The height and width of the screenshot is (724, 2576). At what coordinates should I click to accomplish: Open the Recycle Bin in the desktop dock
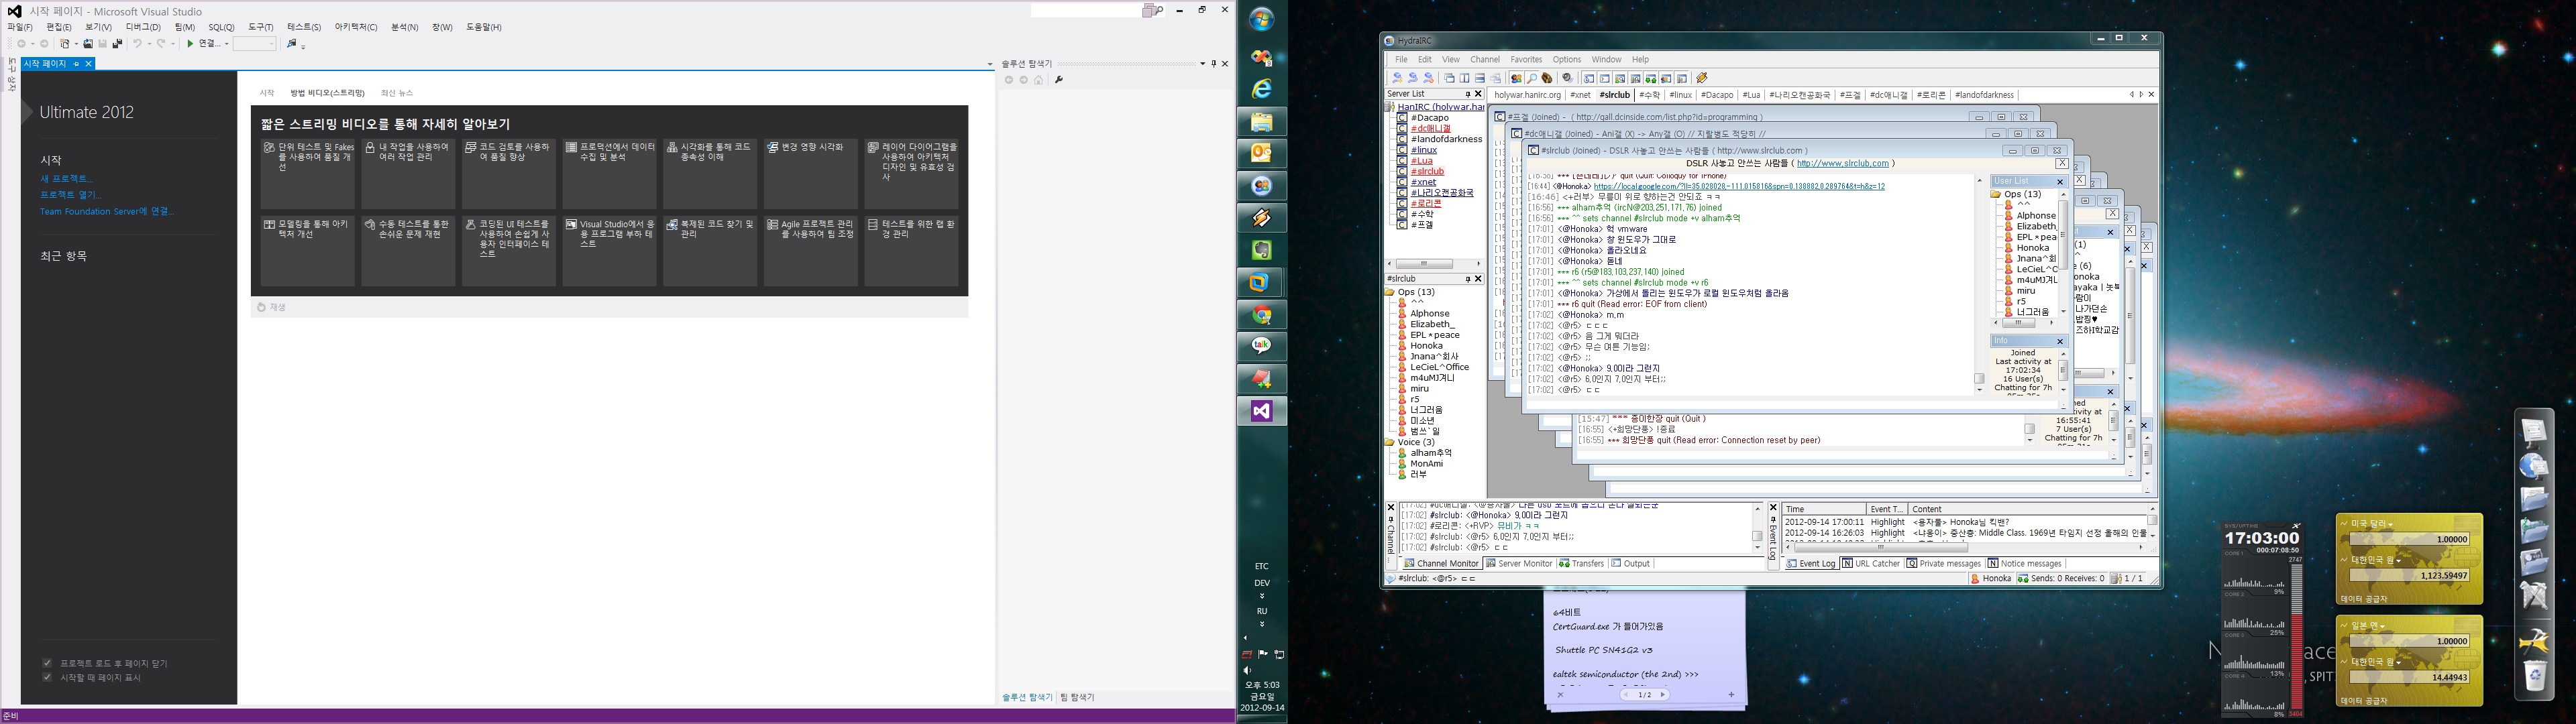(x=2534, y=676)
